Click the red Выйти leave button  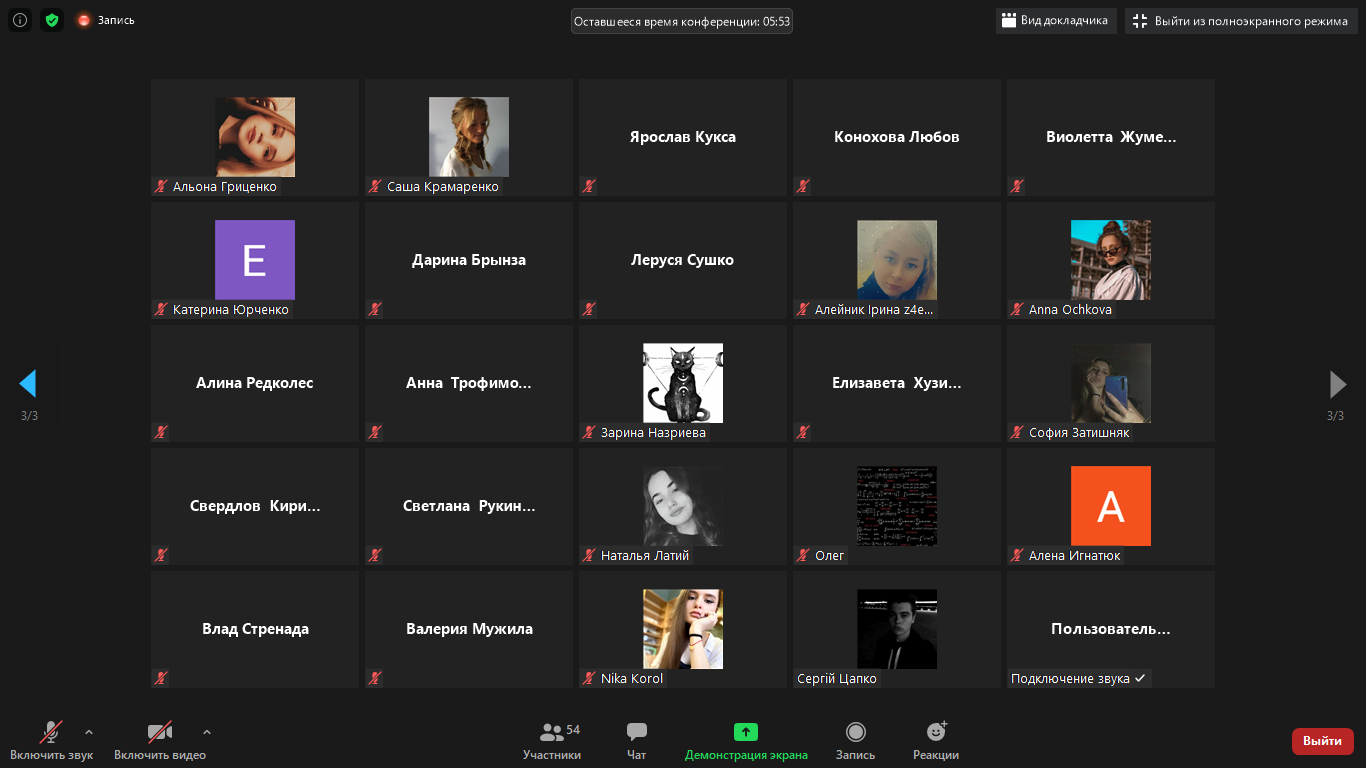[x=1322, y=741]
